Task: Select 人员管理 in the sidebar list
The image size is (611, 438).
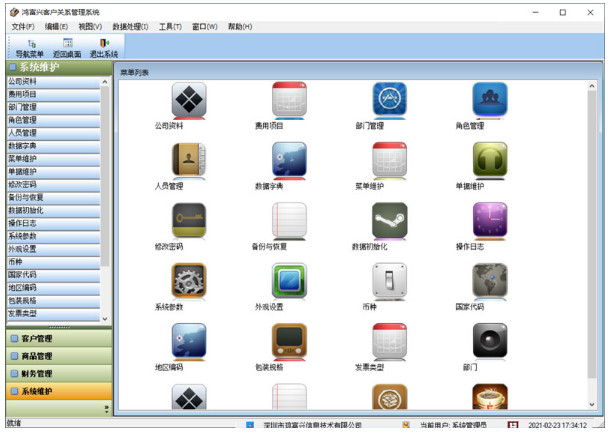Action: click(53, 133)
